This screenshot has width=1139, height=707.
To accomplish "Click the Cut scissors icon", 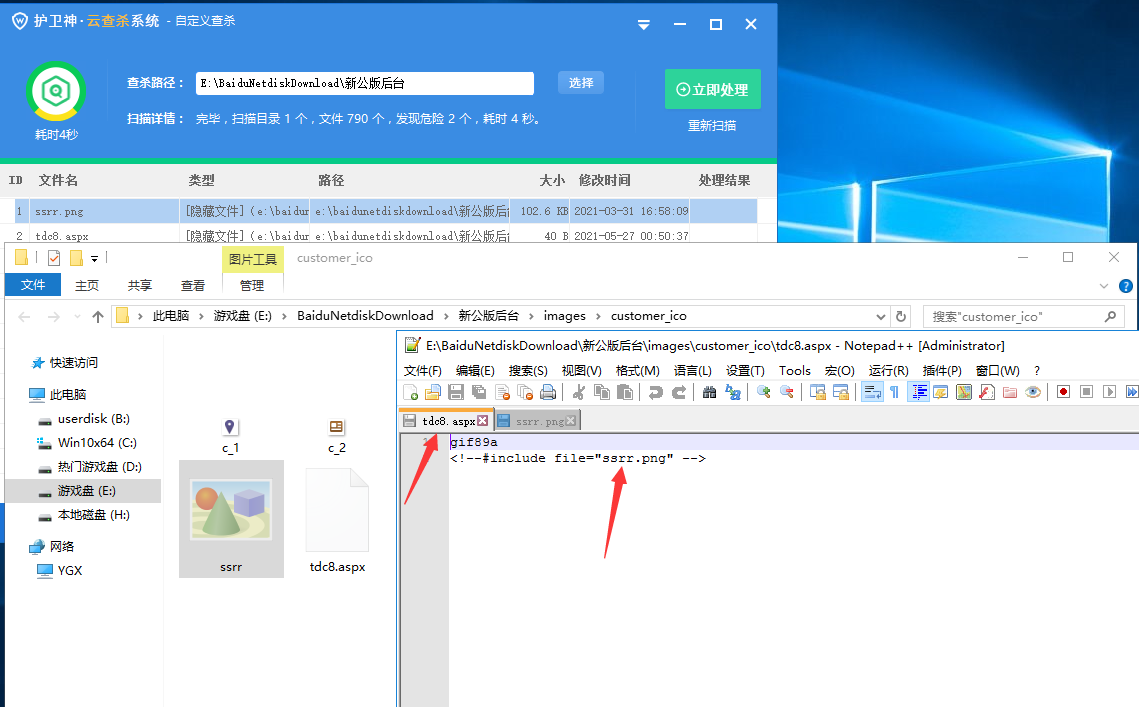I will [x=578, y=392].
